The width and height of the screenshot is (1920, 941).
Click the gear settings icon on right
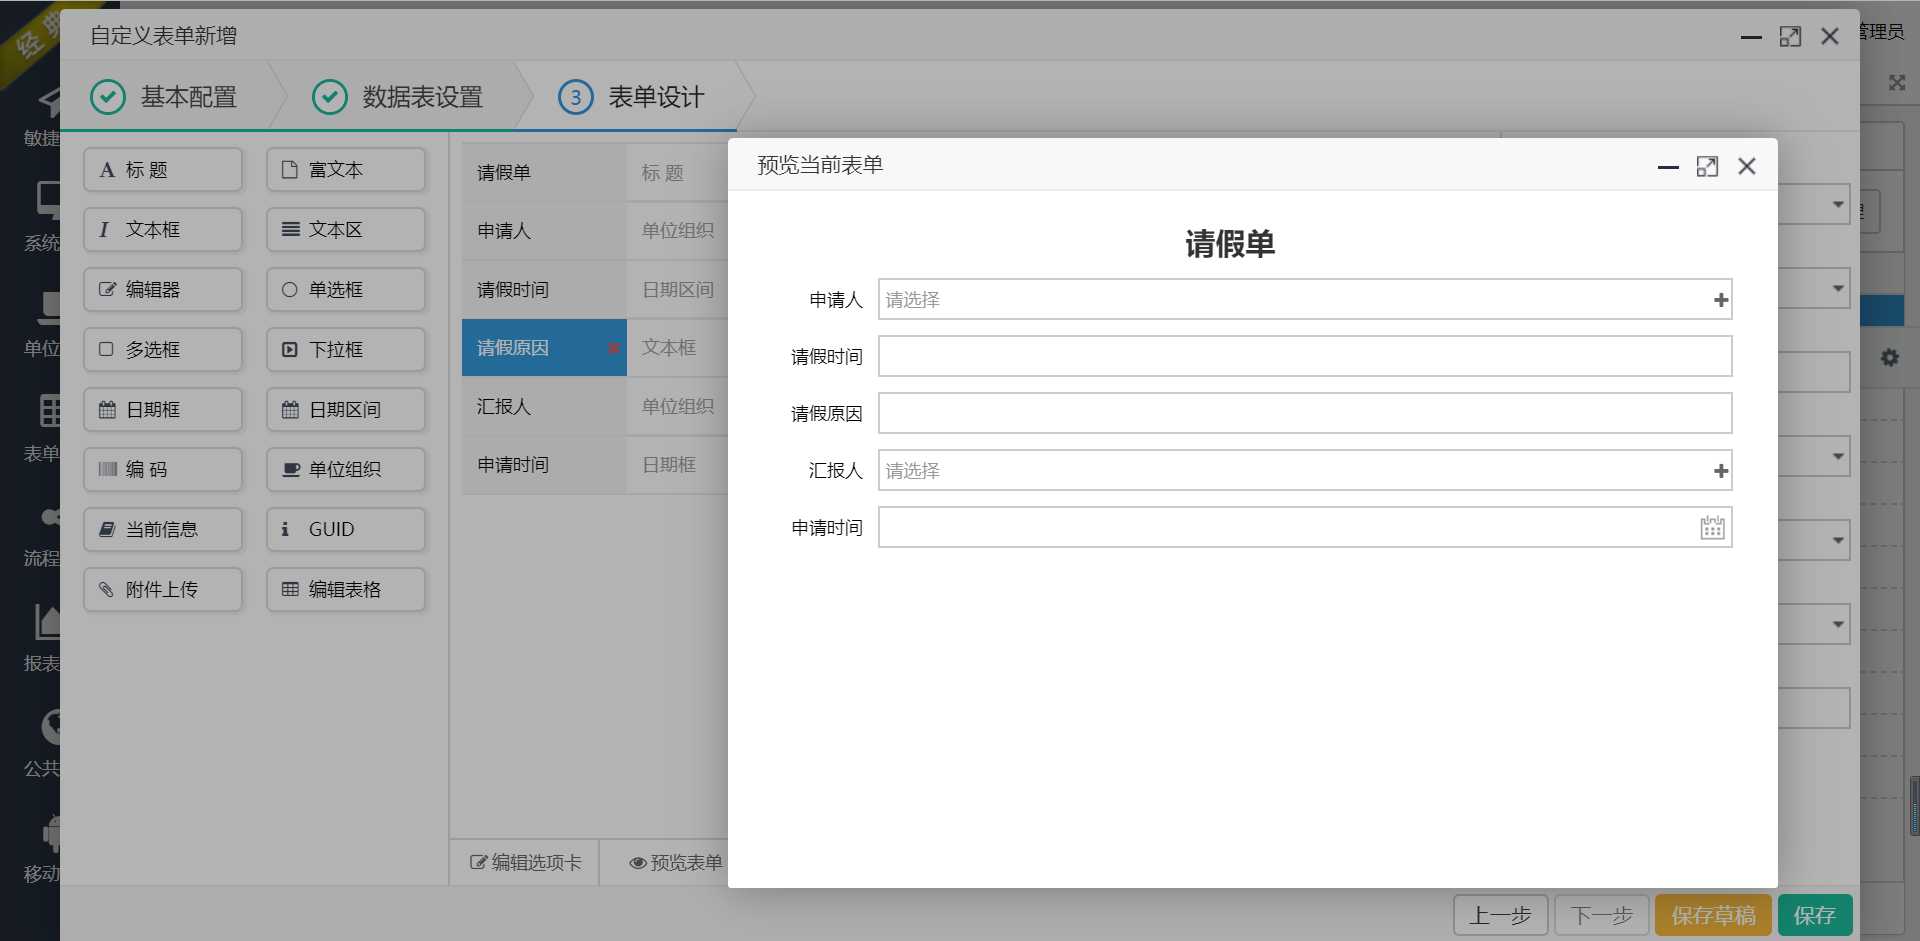[1889, 357]
